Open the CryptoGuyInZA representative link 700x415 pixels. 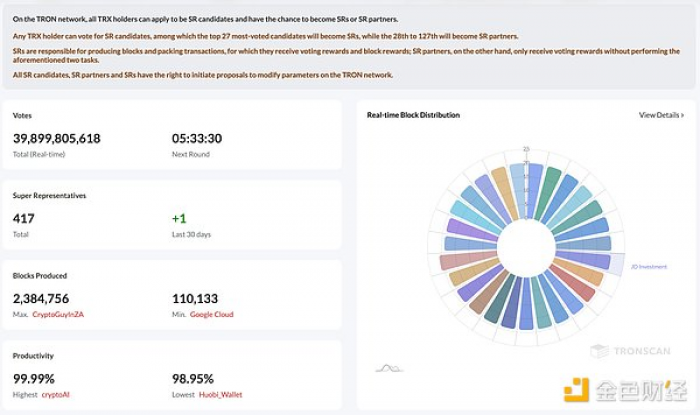coord(58,314)
